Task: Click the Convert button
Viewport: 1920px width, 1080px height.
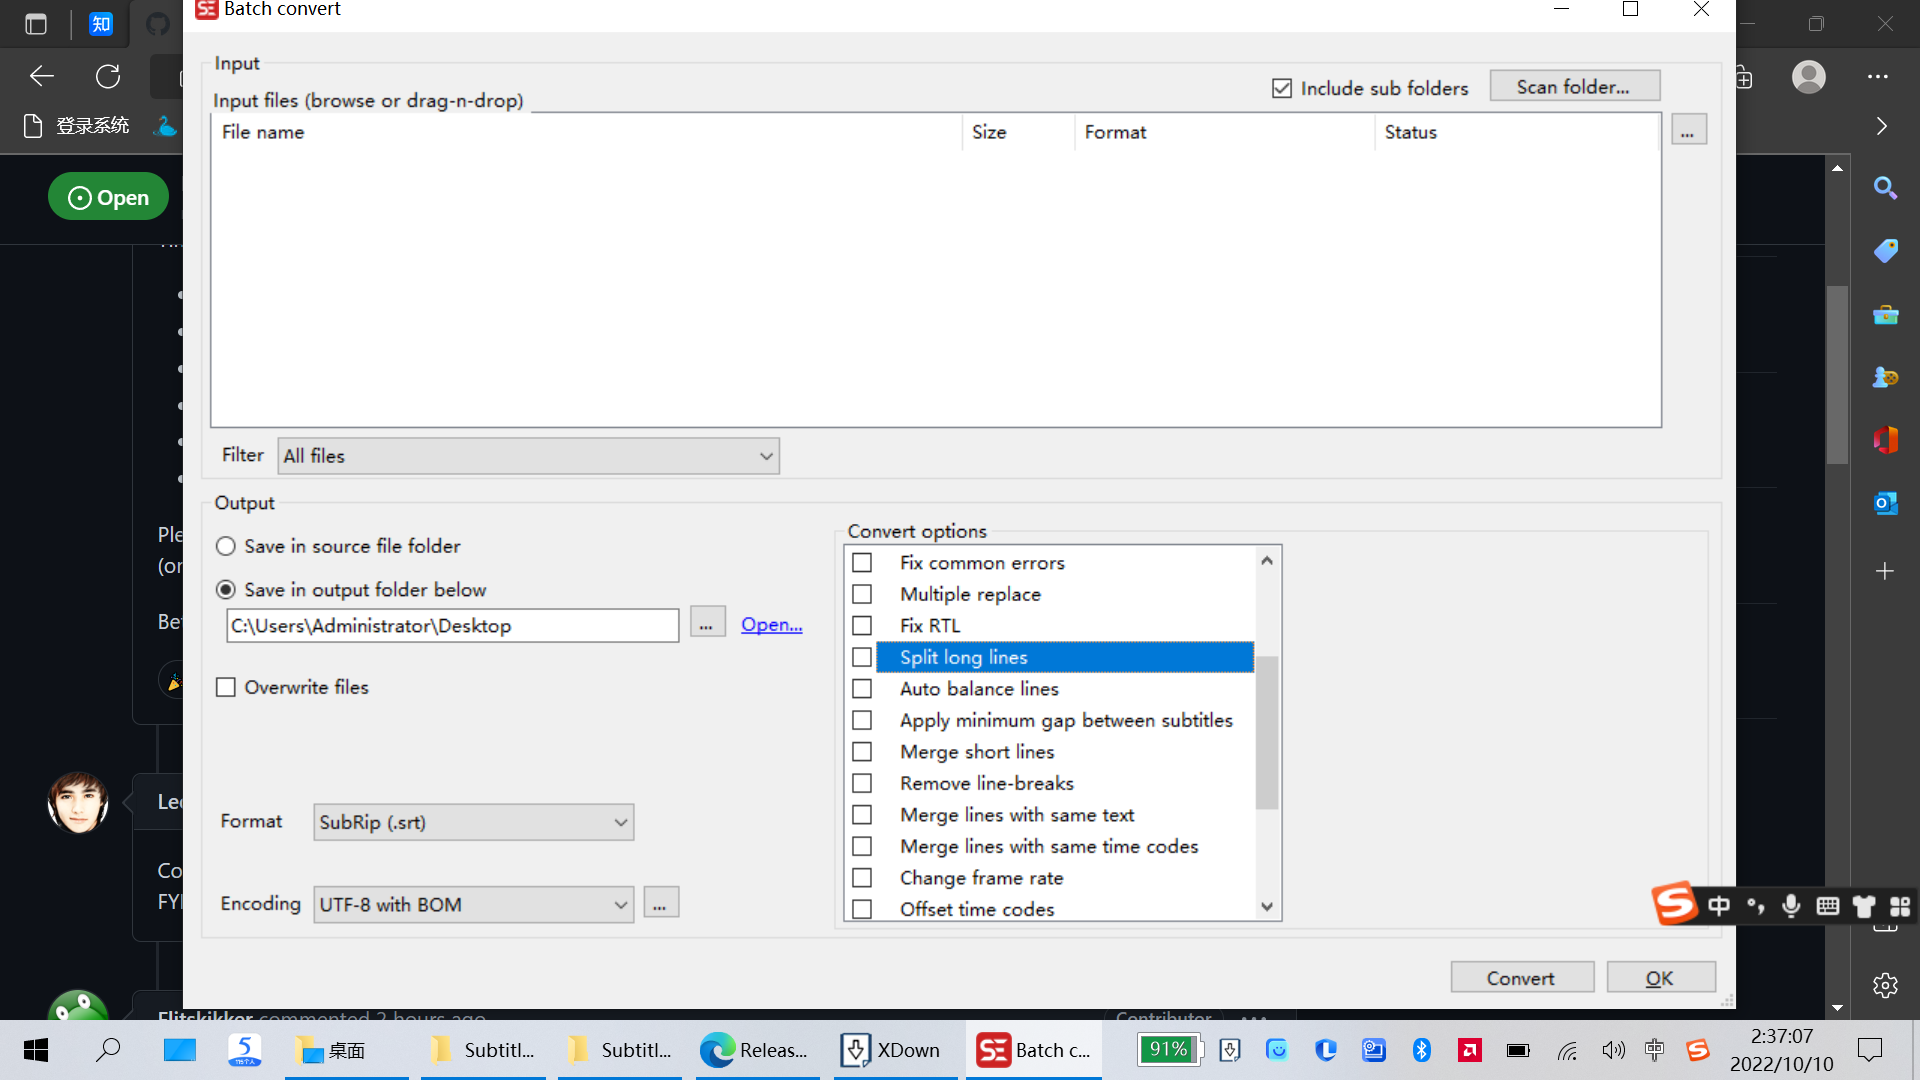Action: pos(1521,977)
